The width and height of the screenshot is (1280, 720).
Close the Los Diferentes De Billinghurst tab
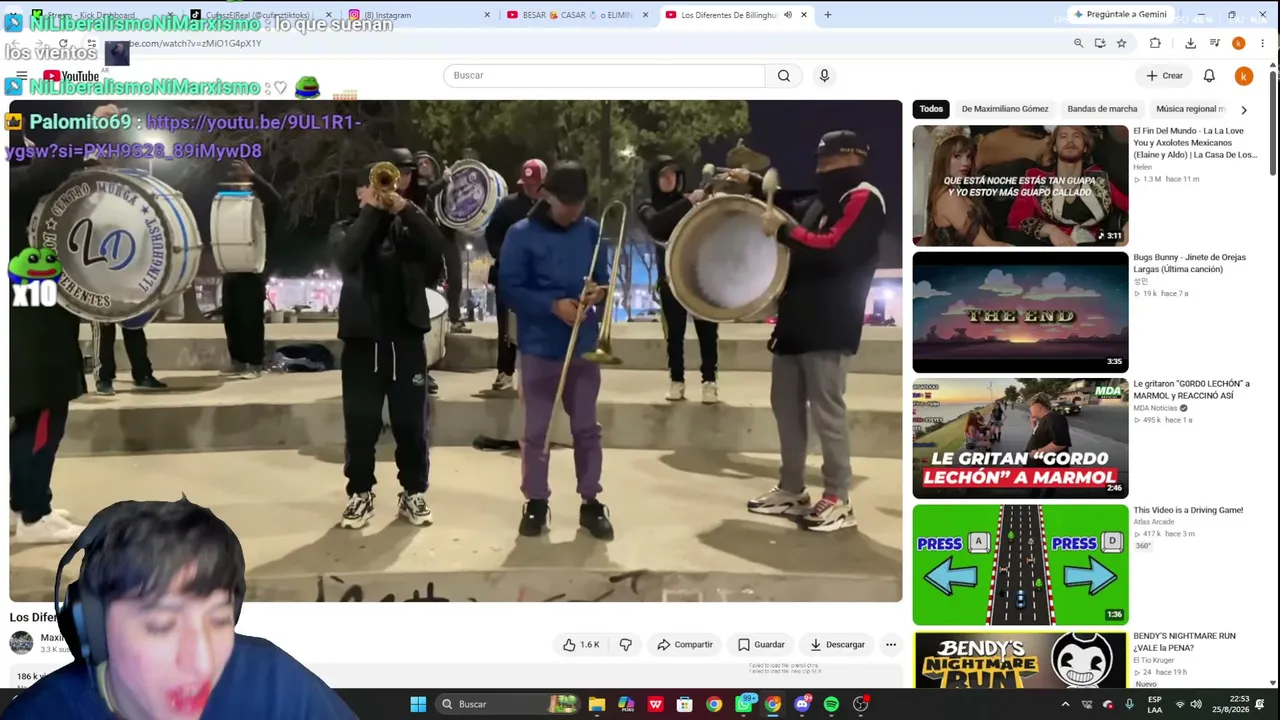(803, 15)
